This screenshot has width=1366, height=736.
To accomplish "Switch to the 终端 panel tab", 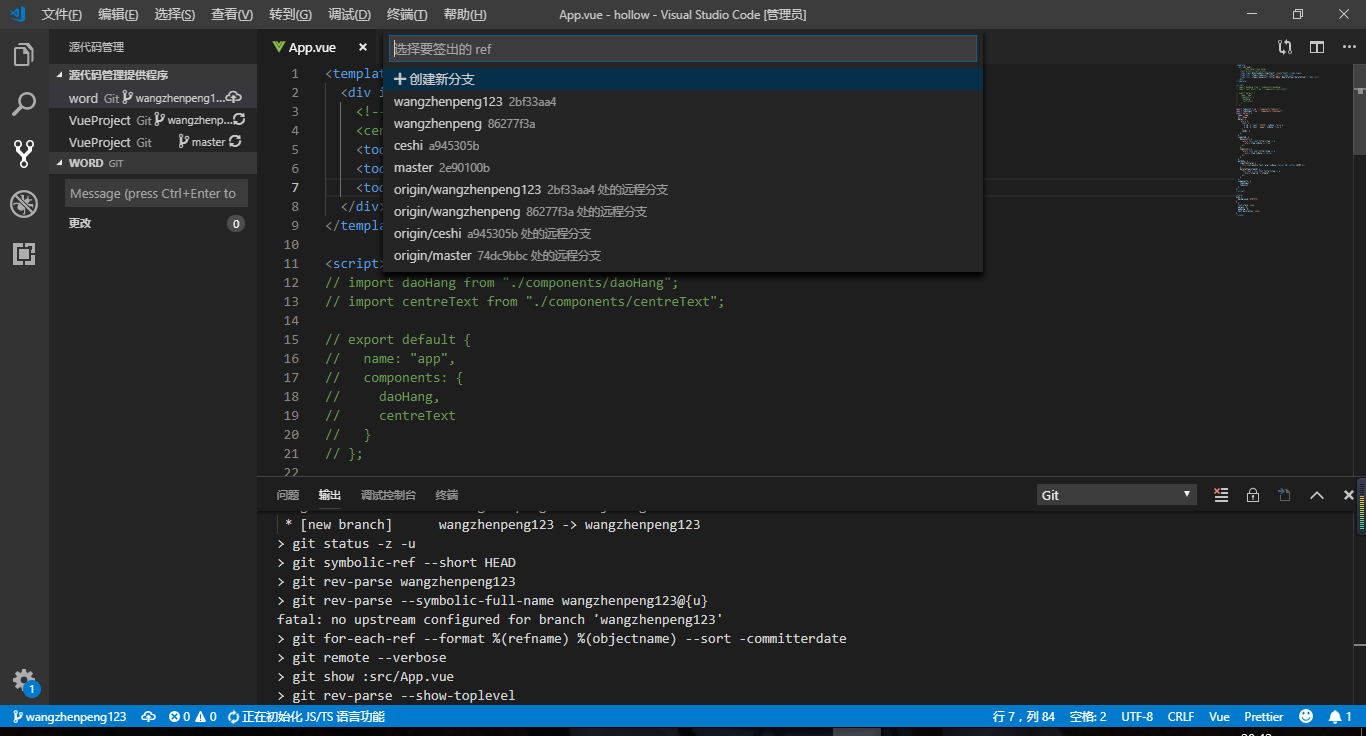I will (446, 494).
